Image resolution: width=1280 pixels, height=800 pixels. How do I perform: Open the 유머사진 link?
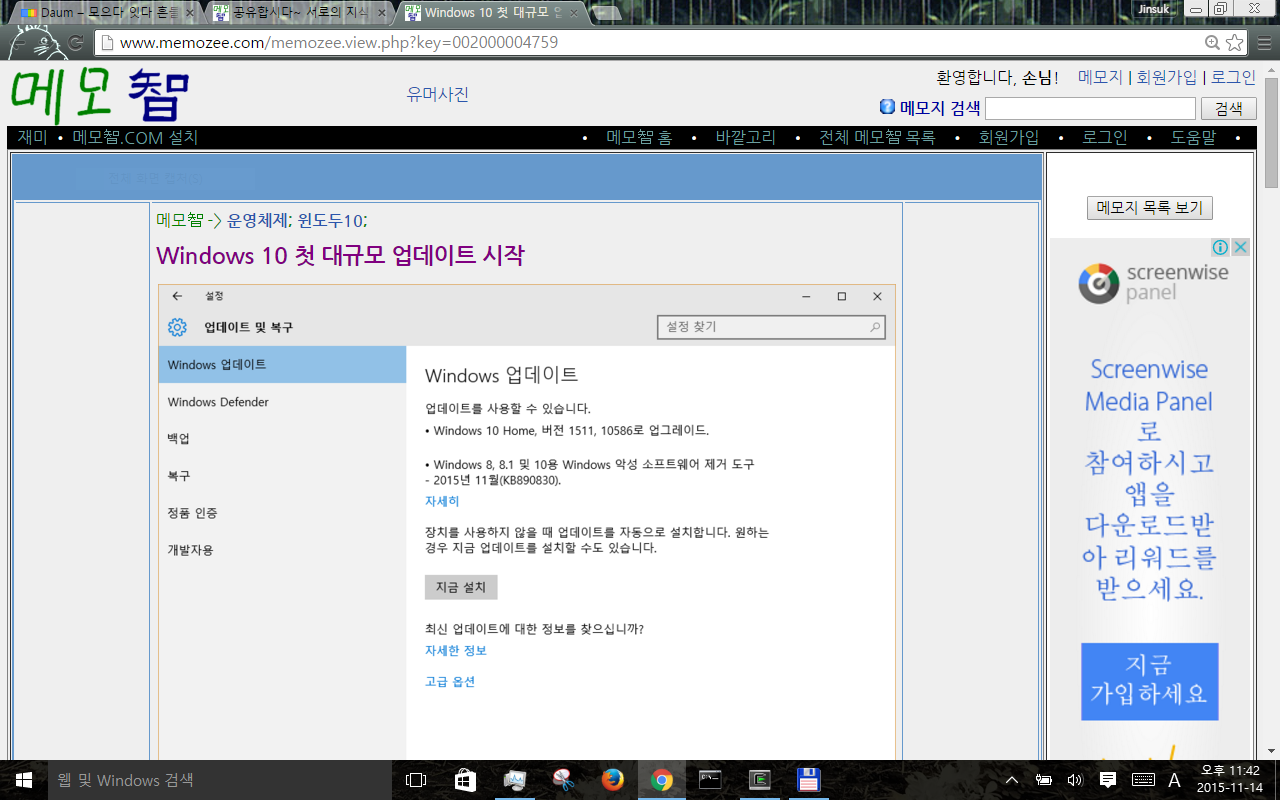point(437,94)
